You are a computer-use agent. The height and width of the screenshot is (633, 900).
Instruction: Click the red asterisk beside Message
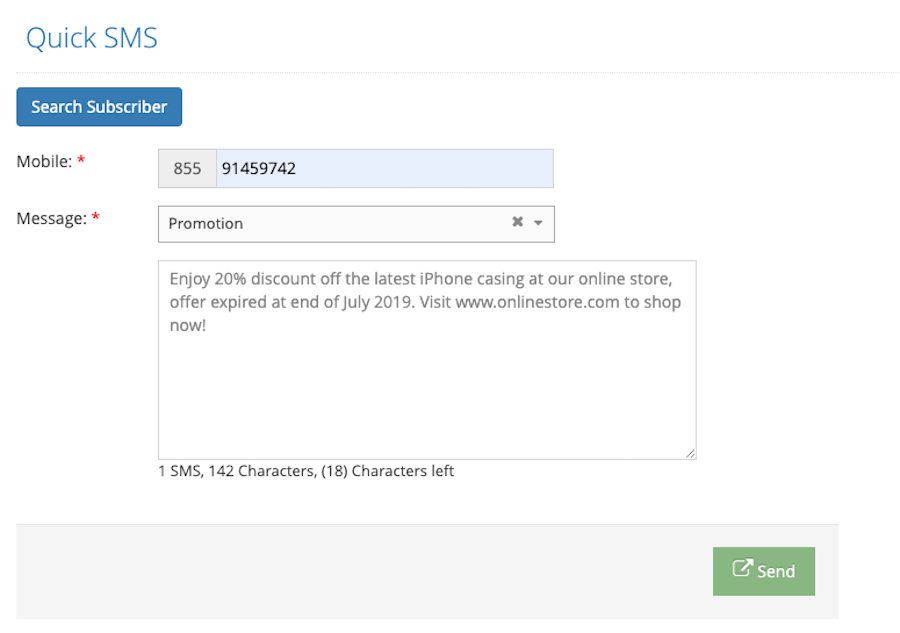coord(96,216)
